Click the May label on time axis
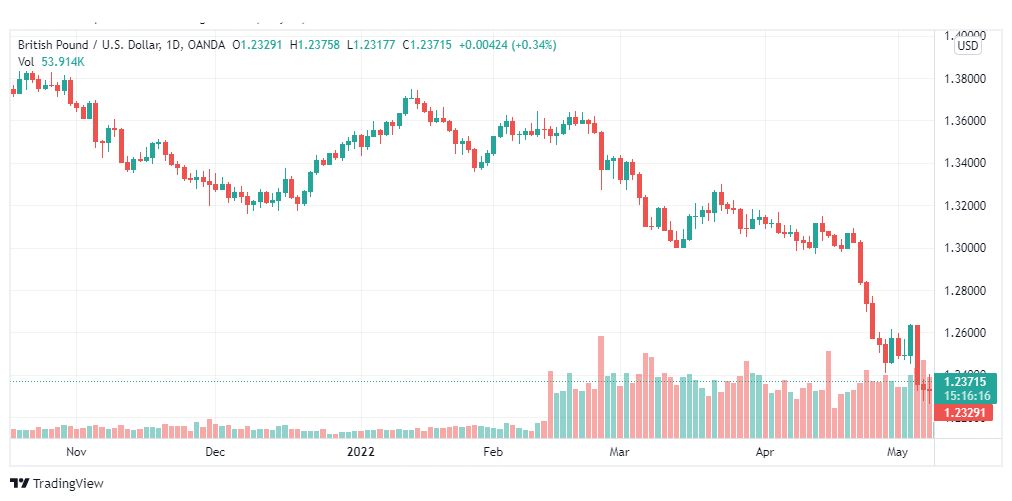The width and height of the screenshot is (1012, 501). coord(898,451)
